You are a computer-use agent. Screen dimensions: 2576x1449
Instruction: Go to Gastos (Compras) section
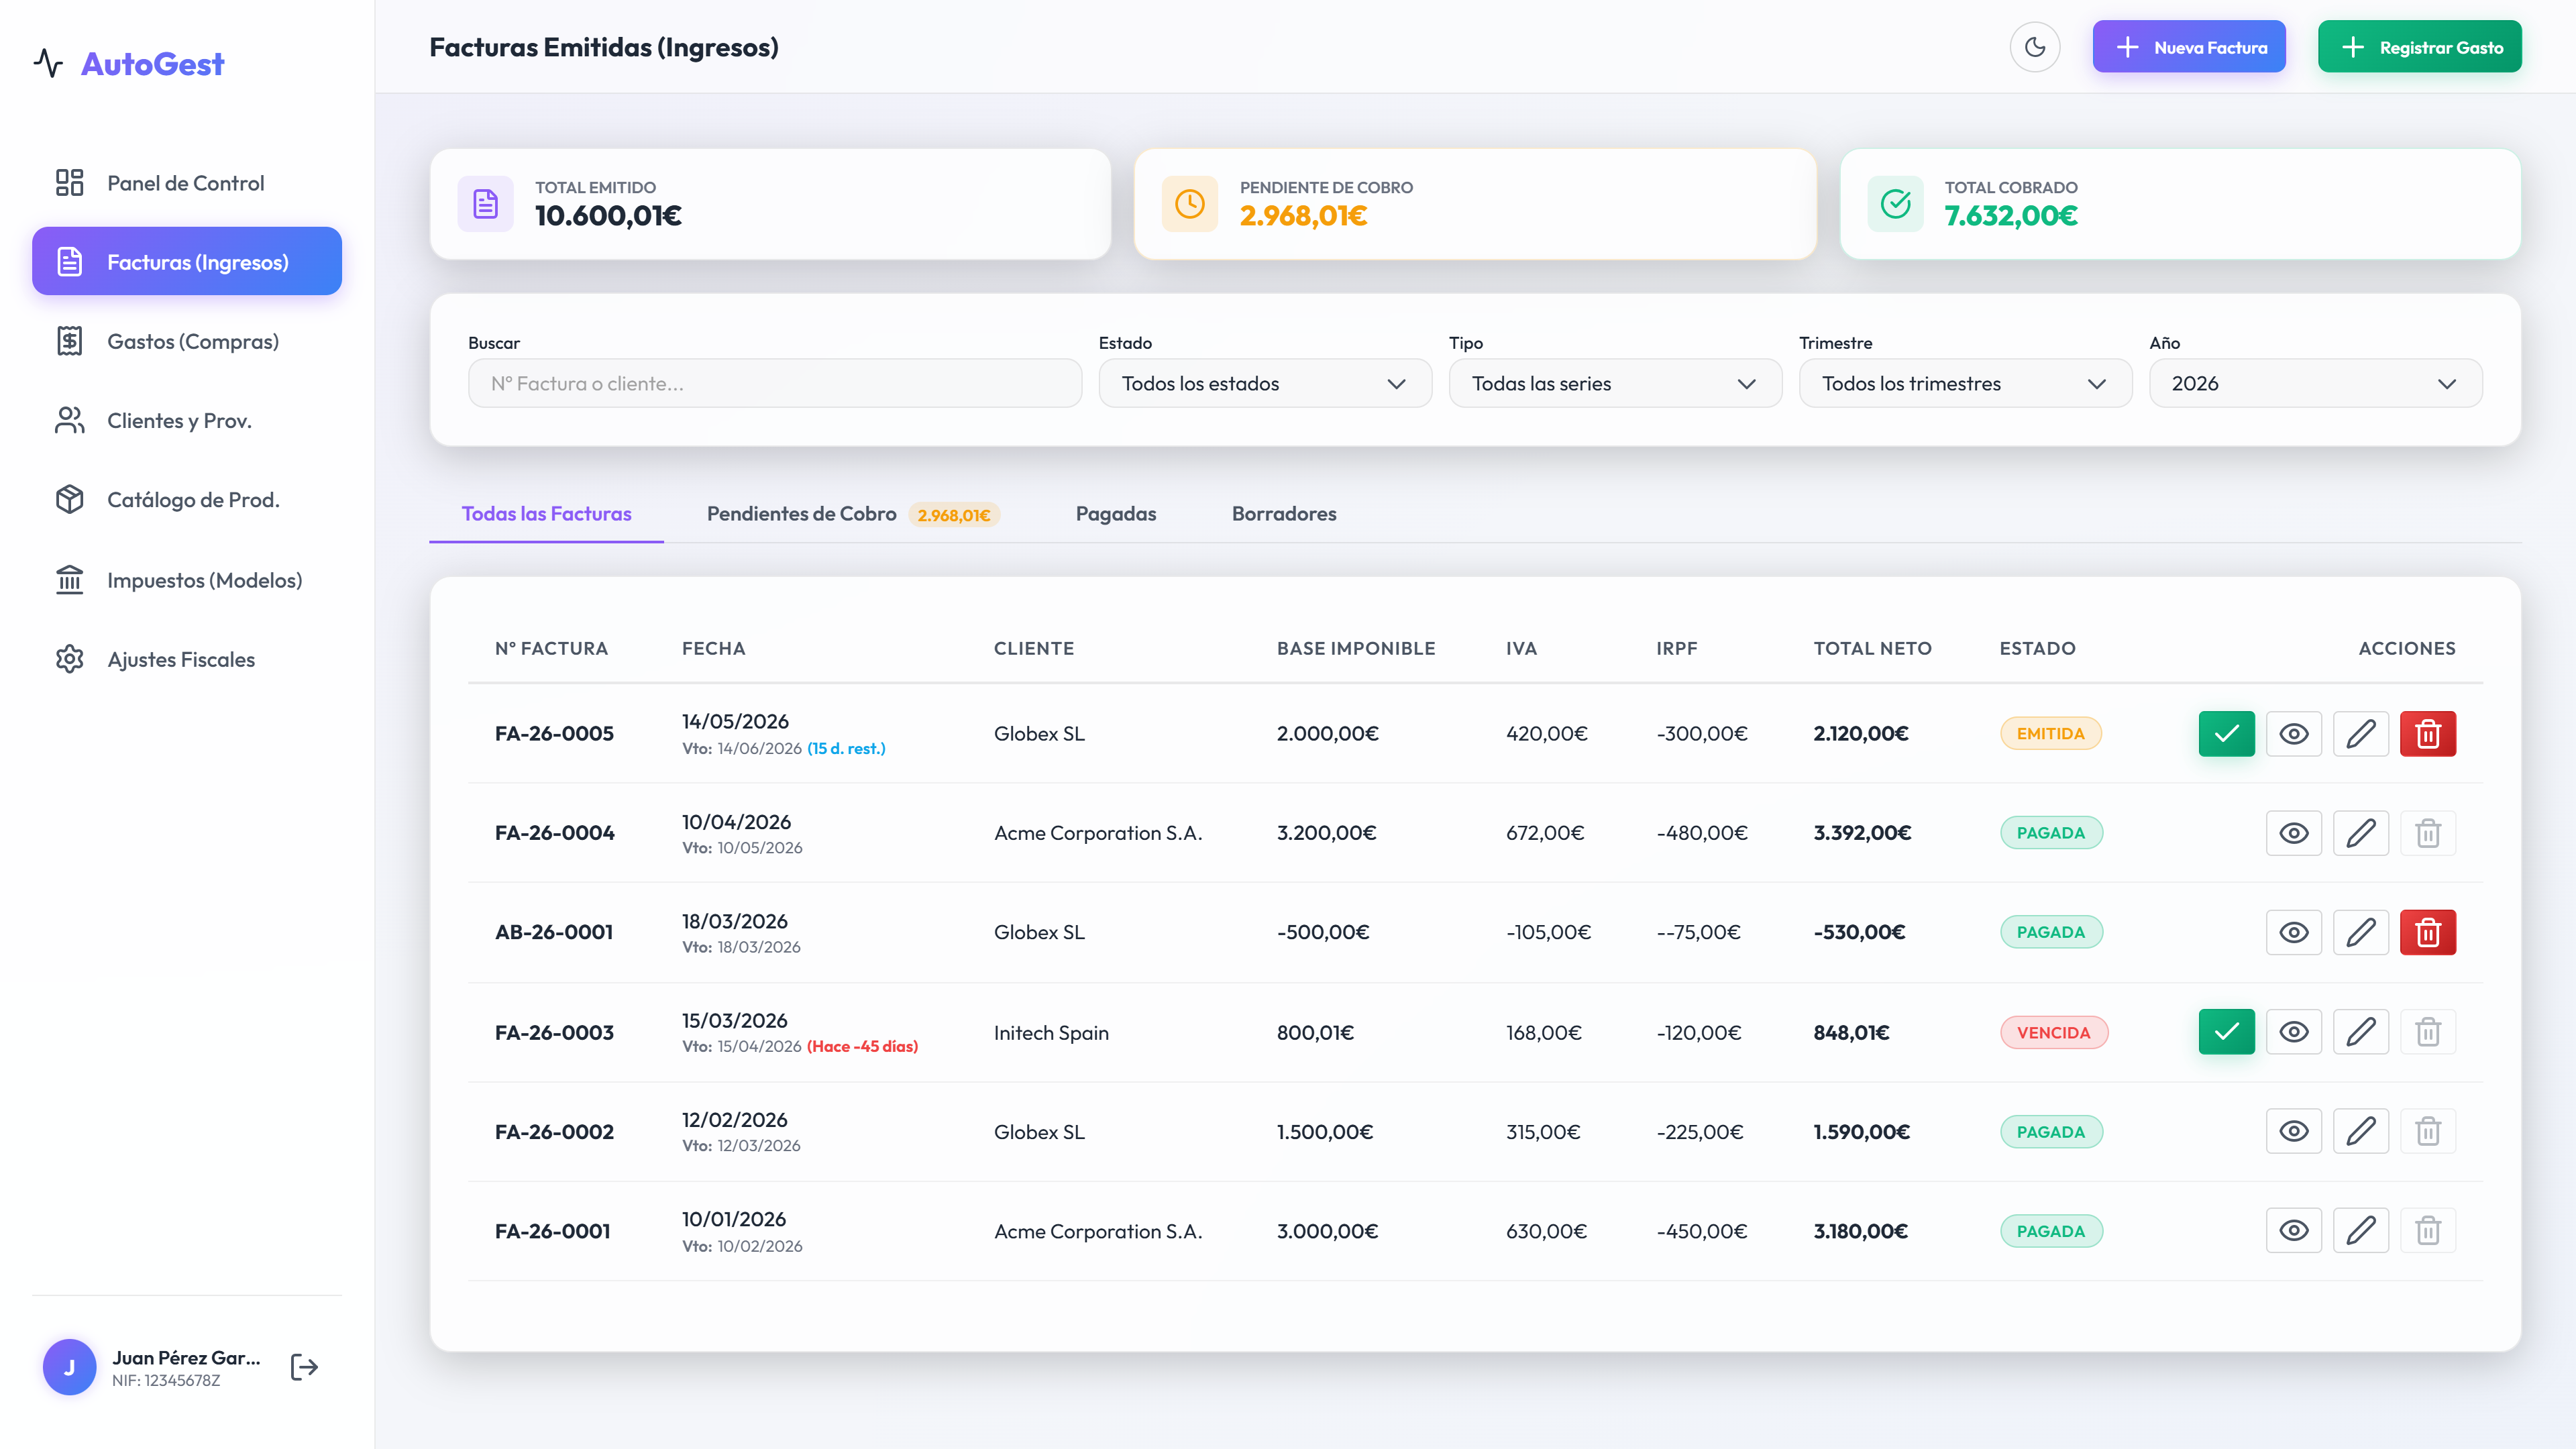point(187,341)
